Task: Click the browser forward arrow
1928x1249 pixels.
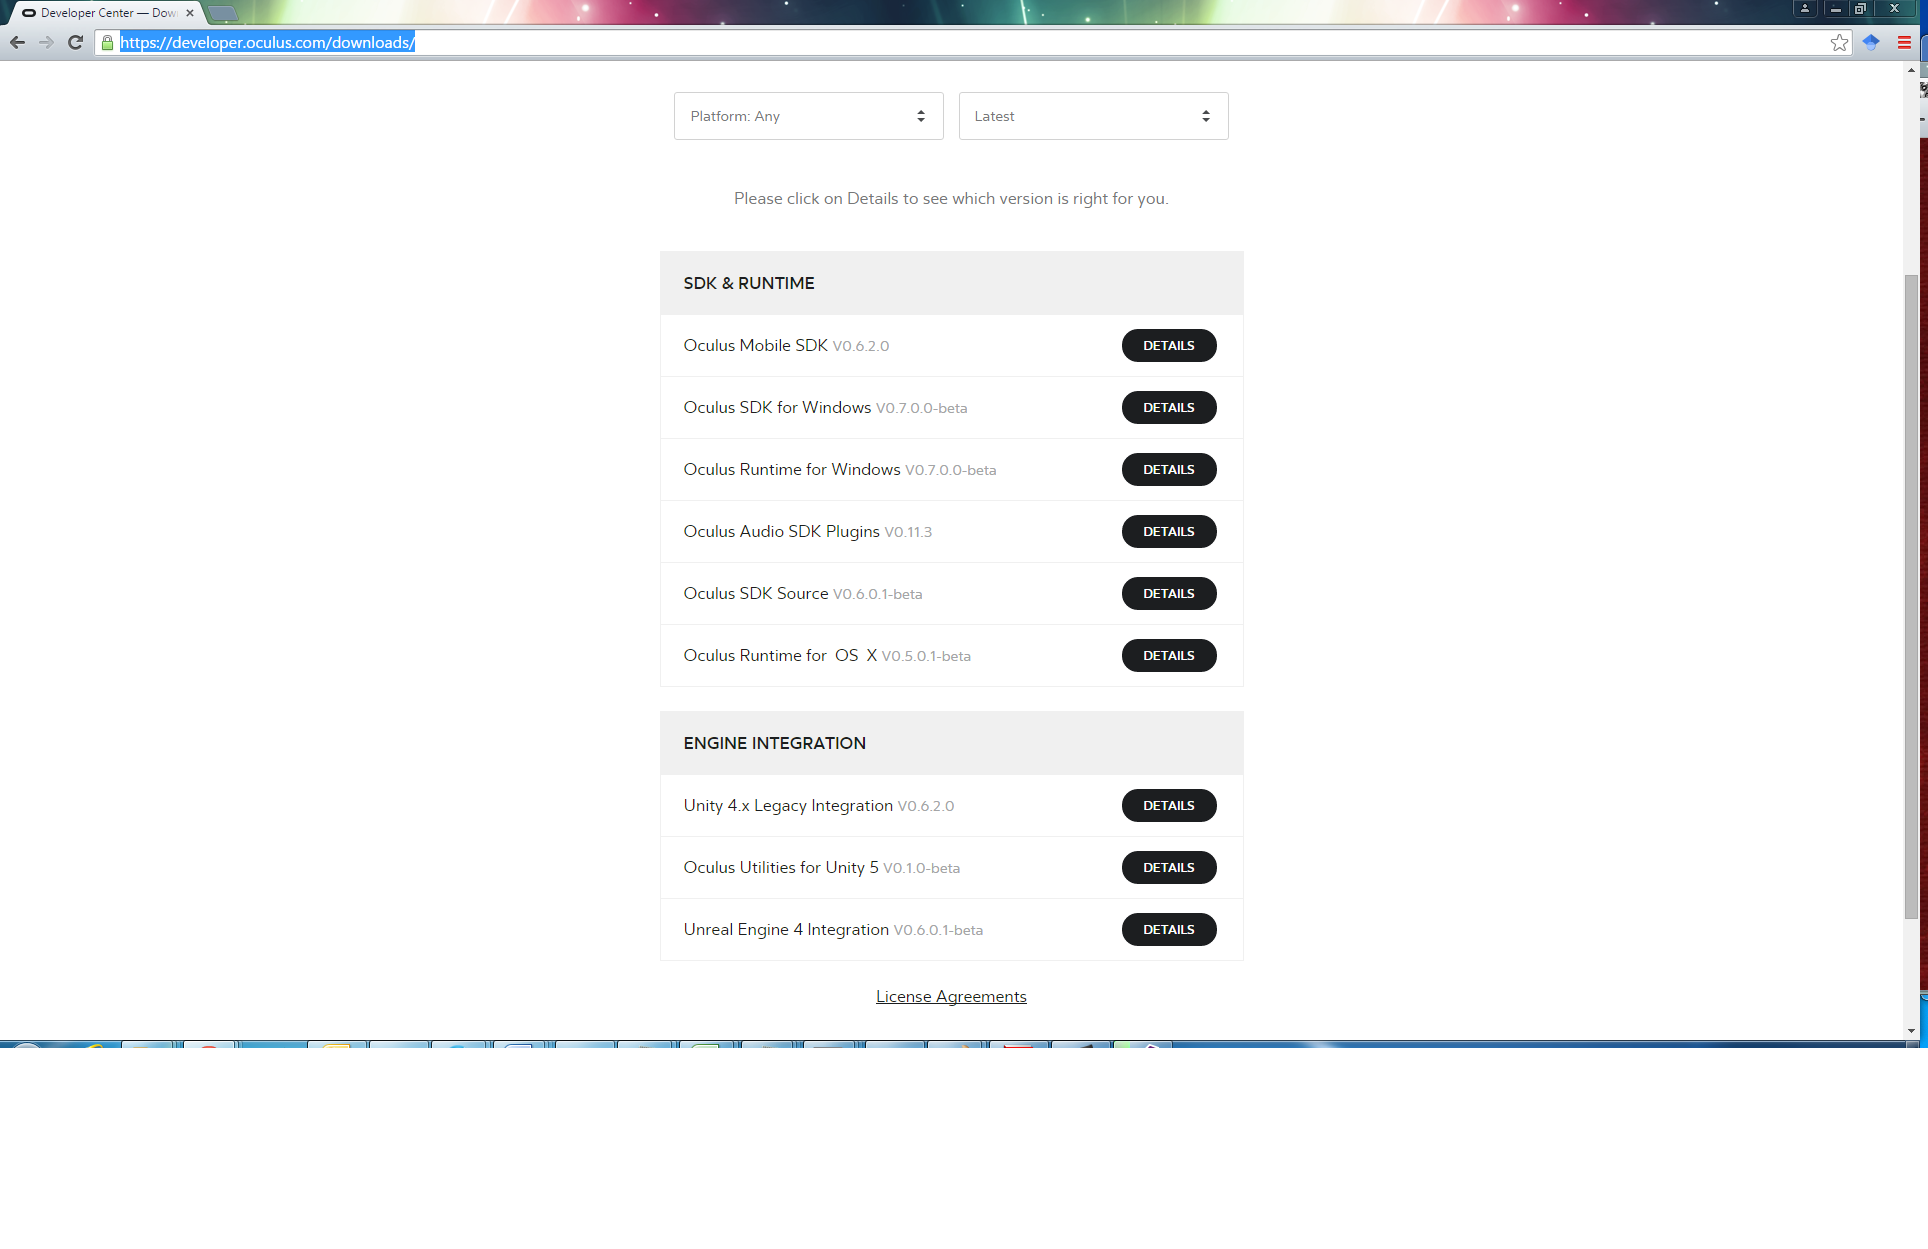Action: click(46, 42)
